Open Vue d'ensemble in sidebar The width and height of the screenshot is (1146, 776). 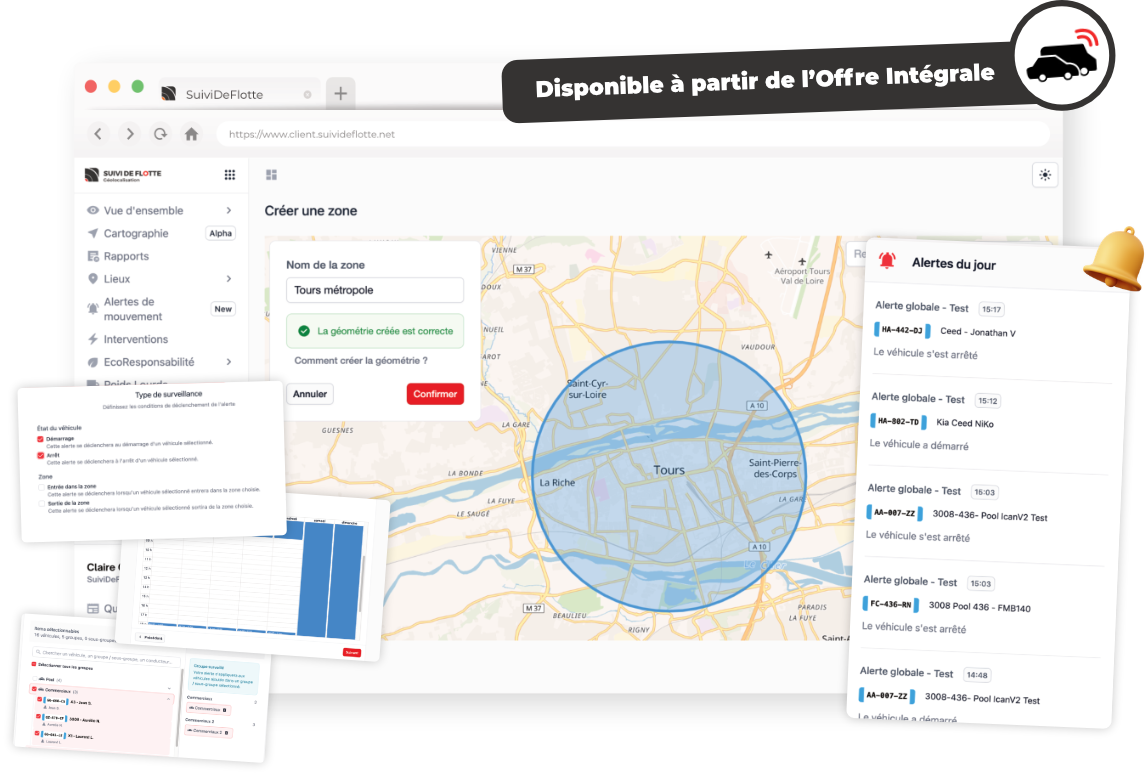point(143,210)
